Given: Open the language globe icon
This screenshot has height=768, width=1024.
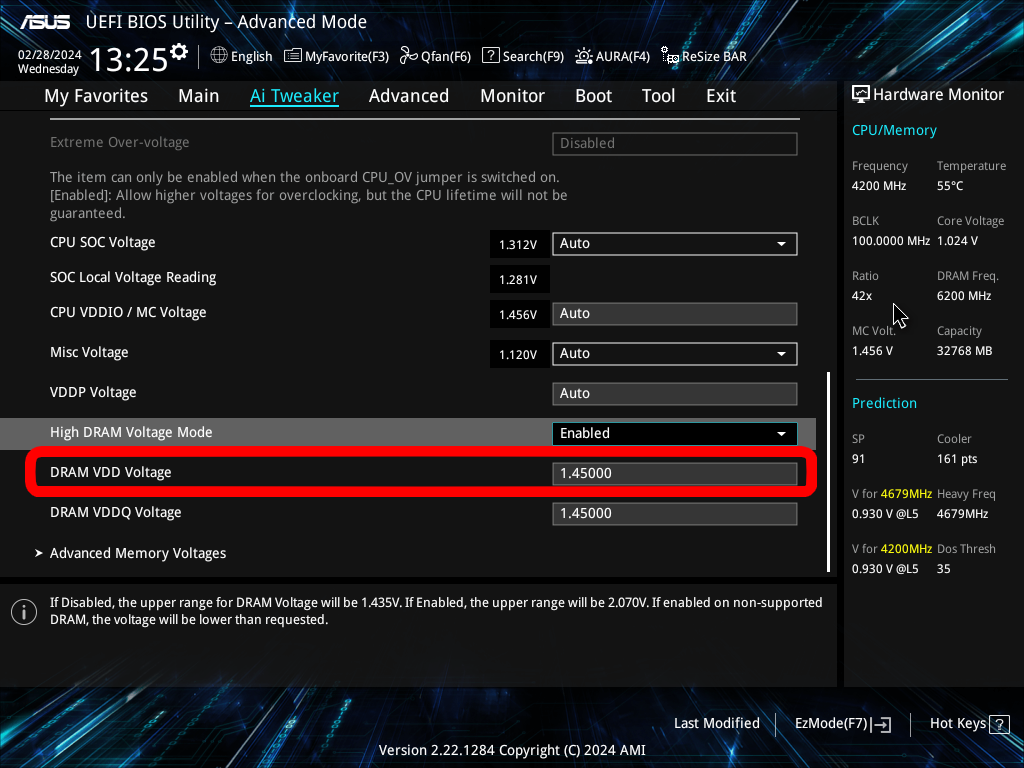Looking at the screenshot, I should tap(219, 56).
